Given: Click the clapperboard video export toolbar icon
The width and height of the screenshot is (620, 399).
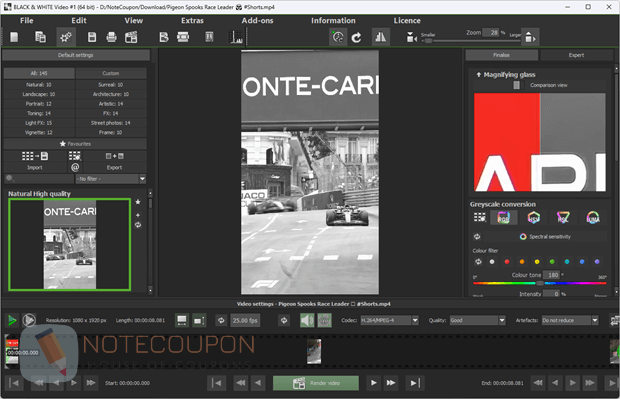Looking at the screenshot, I should 131,37.
